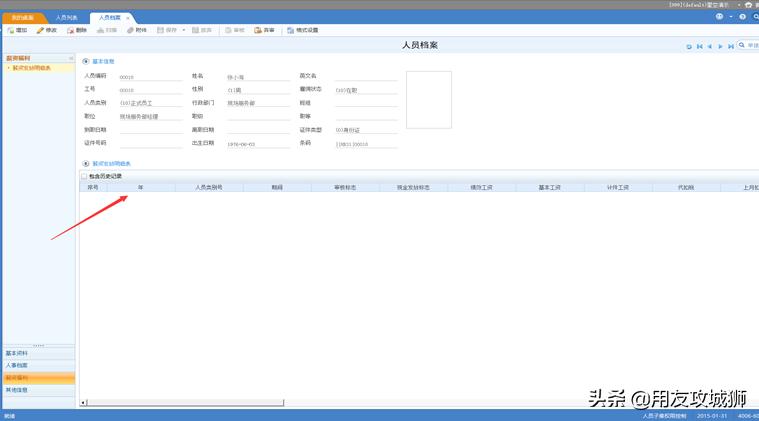The image size is (759, 421).
Task: Open the 人事档案 section in the left sidebar
Action: click(x=39, y=365)
